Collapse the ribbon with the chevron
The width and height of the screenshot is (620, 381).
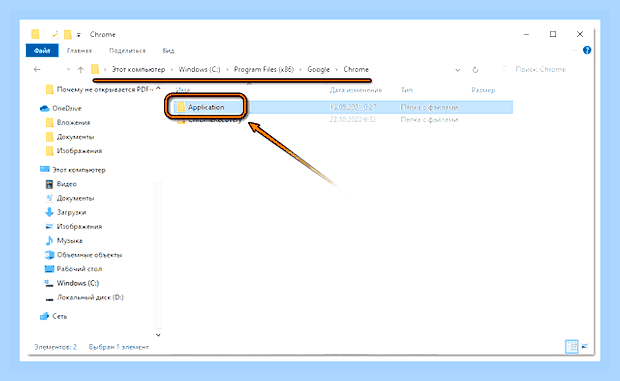click(574, 51)
